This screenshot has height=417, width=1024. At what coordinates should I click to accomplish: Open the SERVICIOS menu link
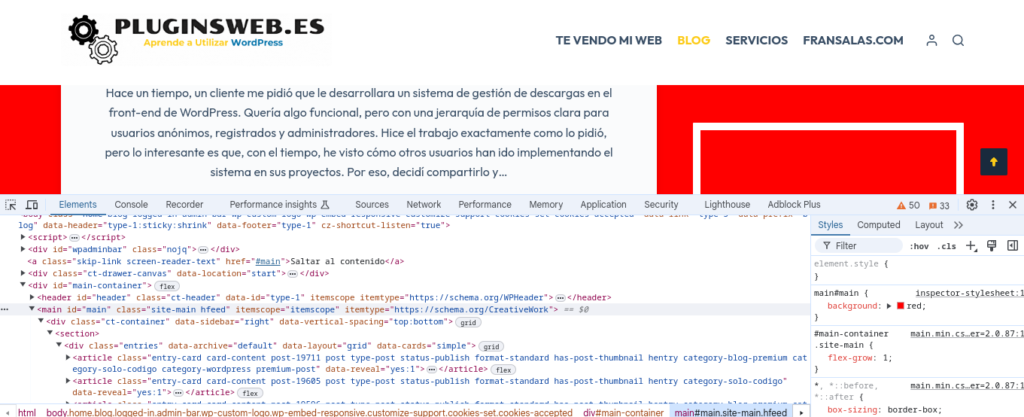tap(756, 40)
